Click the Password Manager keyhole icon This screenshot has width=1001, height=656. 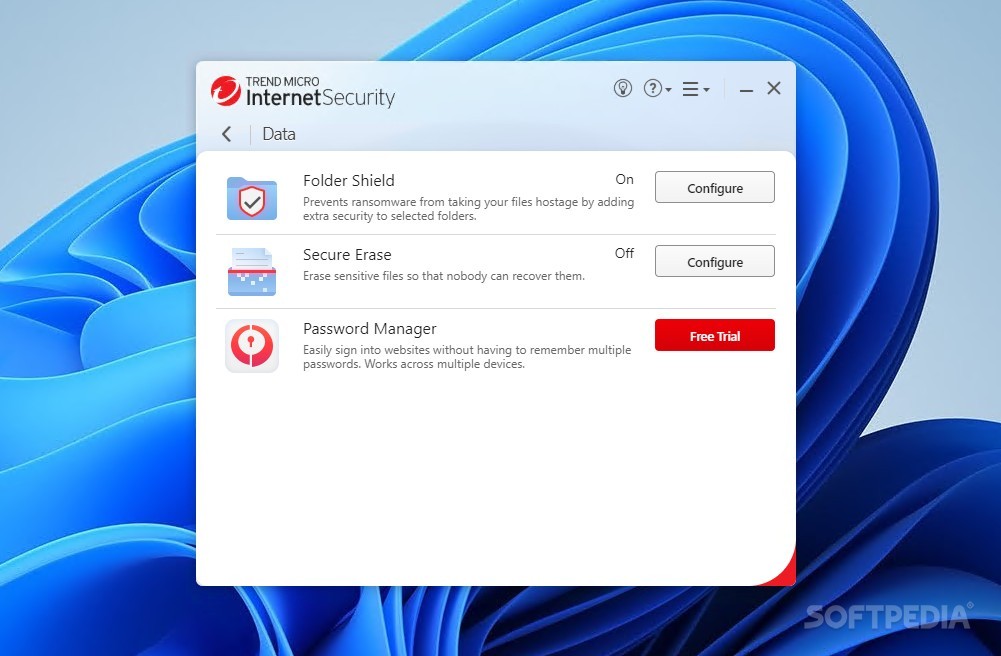click(x=252, y=346)
